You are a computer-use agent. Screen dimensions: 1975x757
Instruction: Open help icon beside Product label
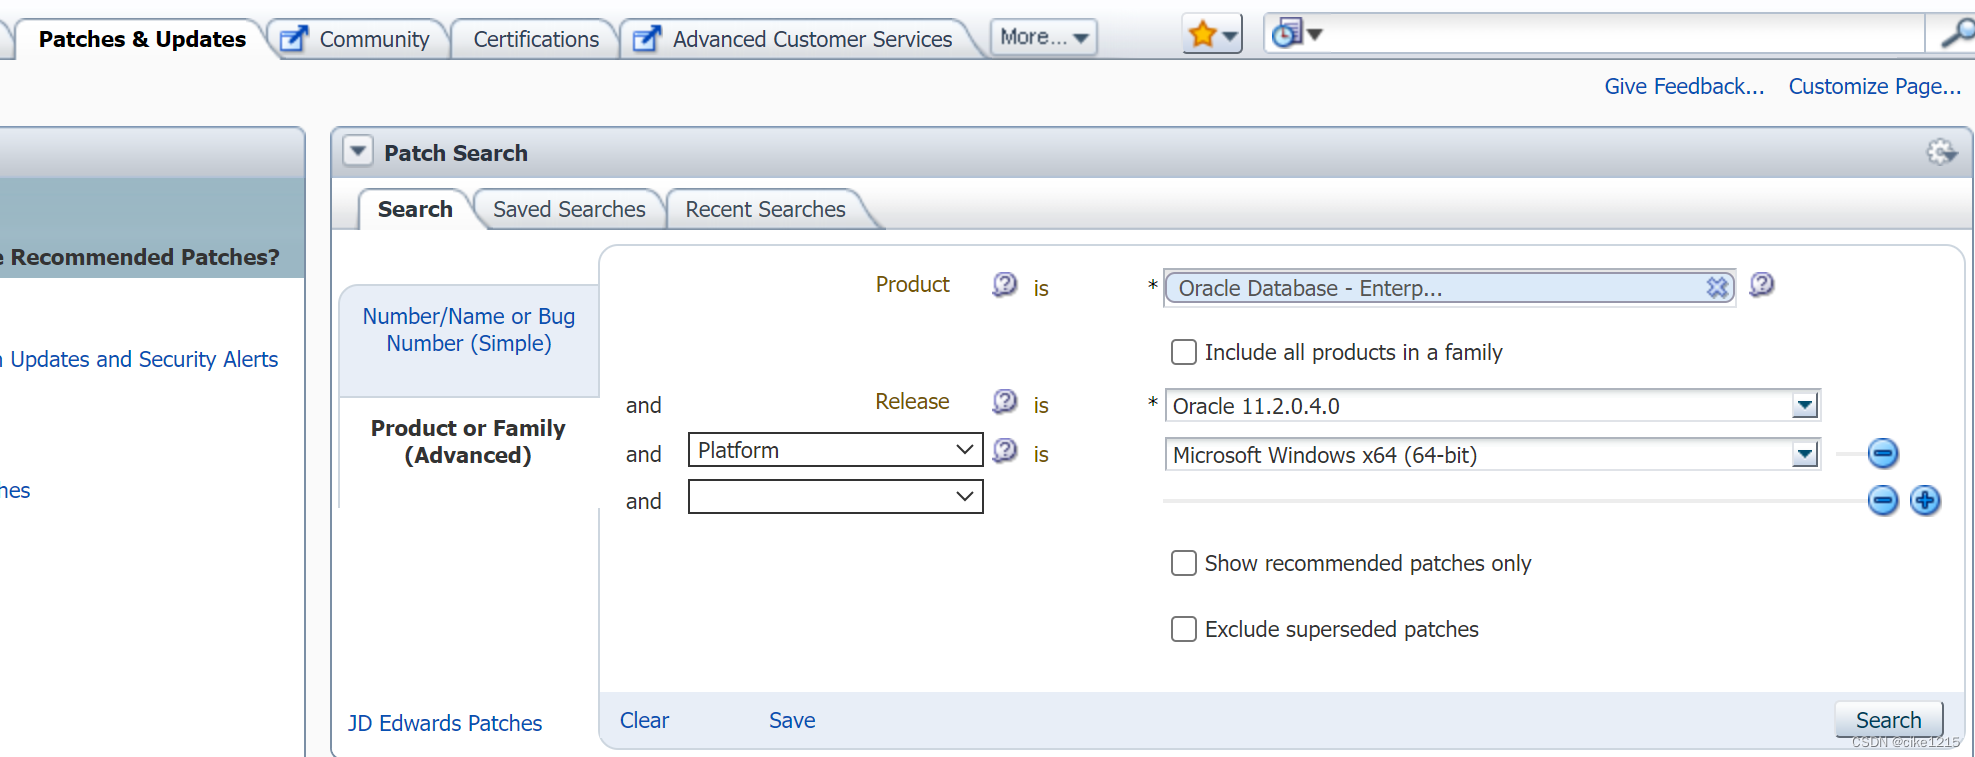(x=1004, y=285)
